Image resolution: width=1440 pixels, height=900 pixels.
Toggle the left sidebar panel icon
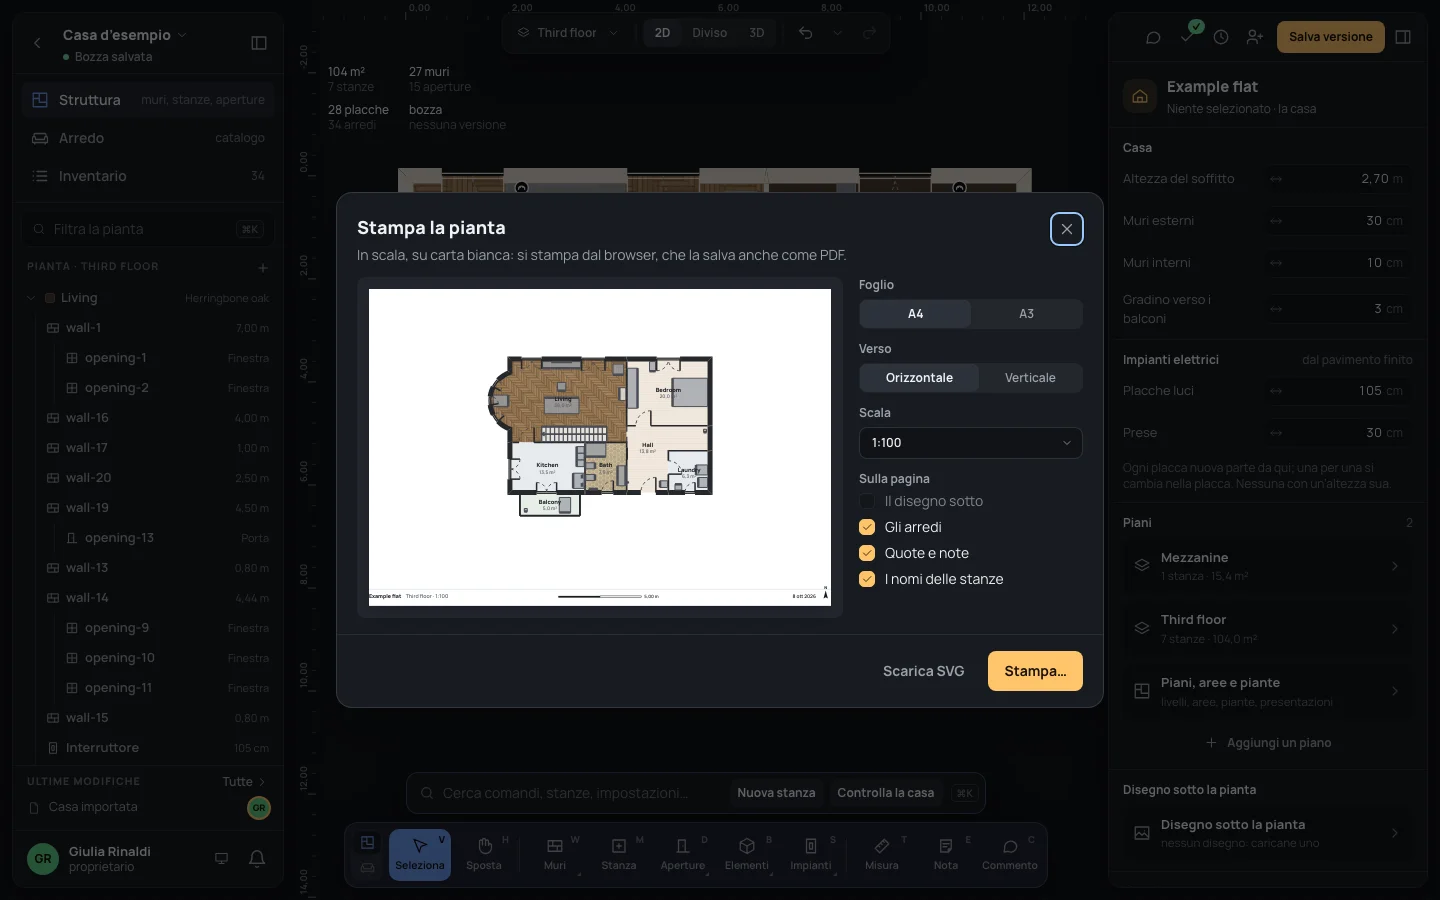tap(259, 43)
